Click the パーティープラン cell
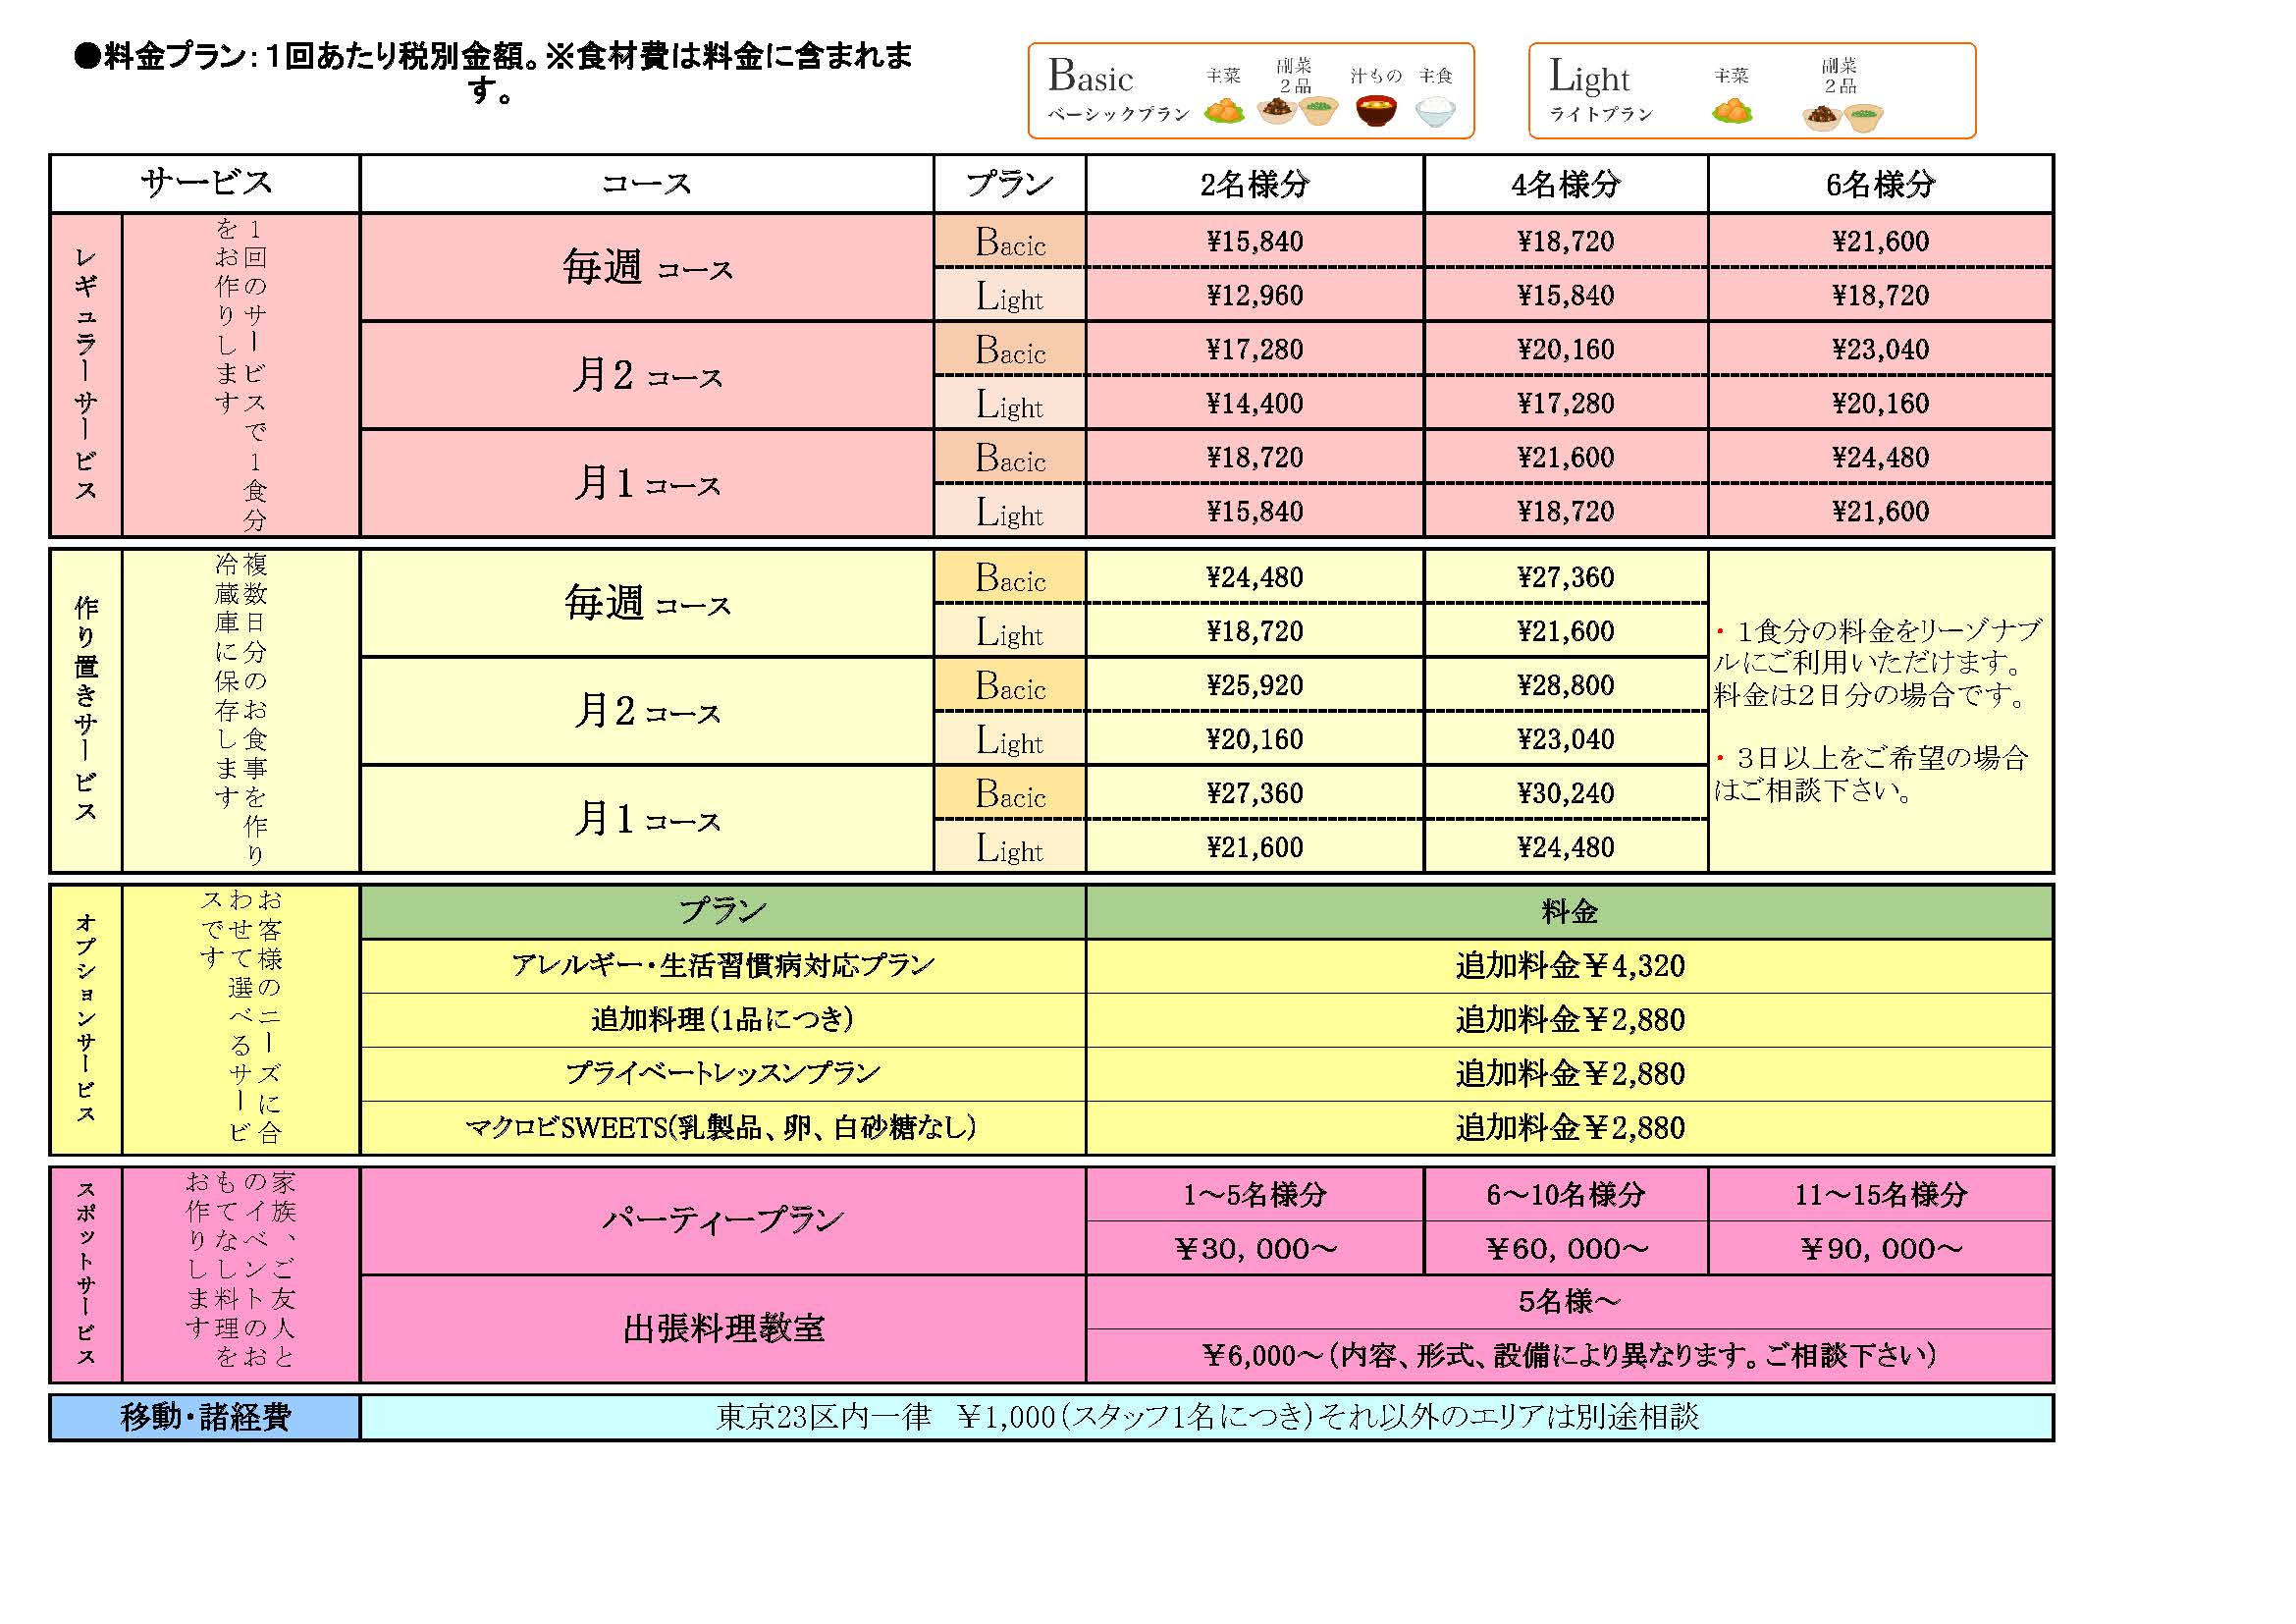This screenshot has height=1624, width=2296. coord(722,1220)
